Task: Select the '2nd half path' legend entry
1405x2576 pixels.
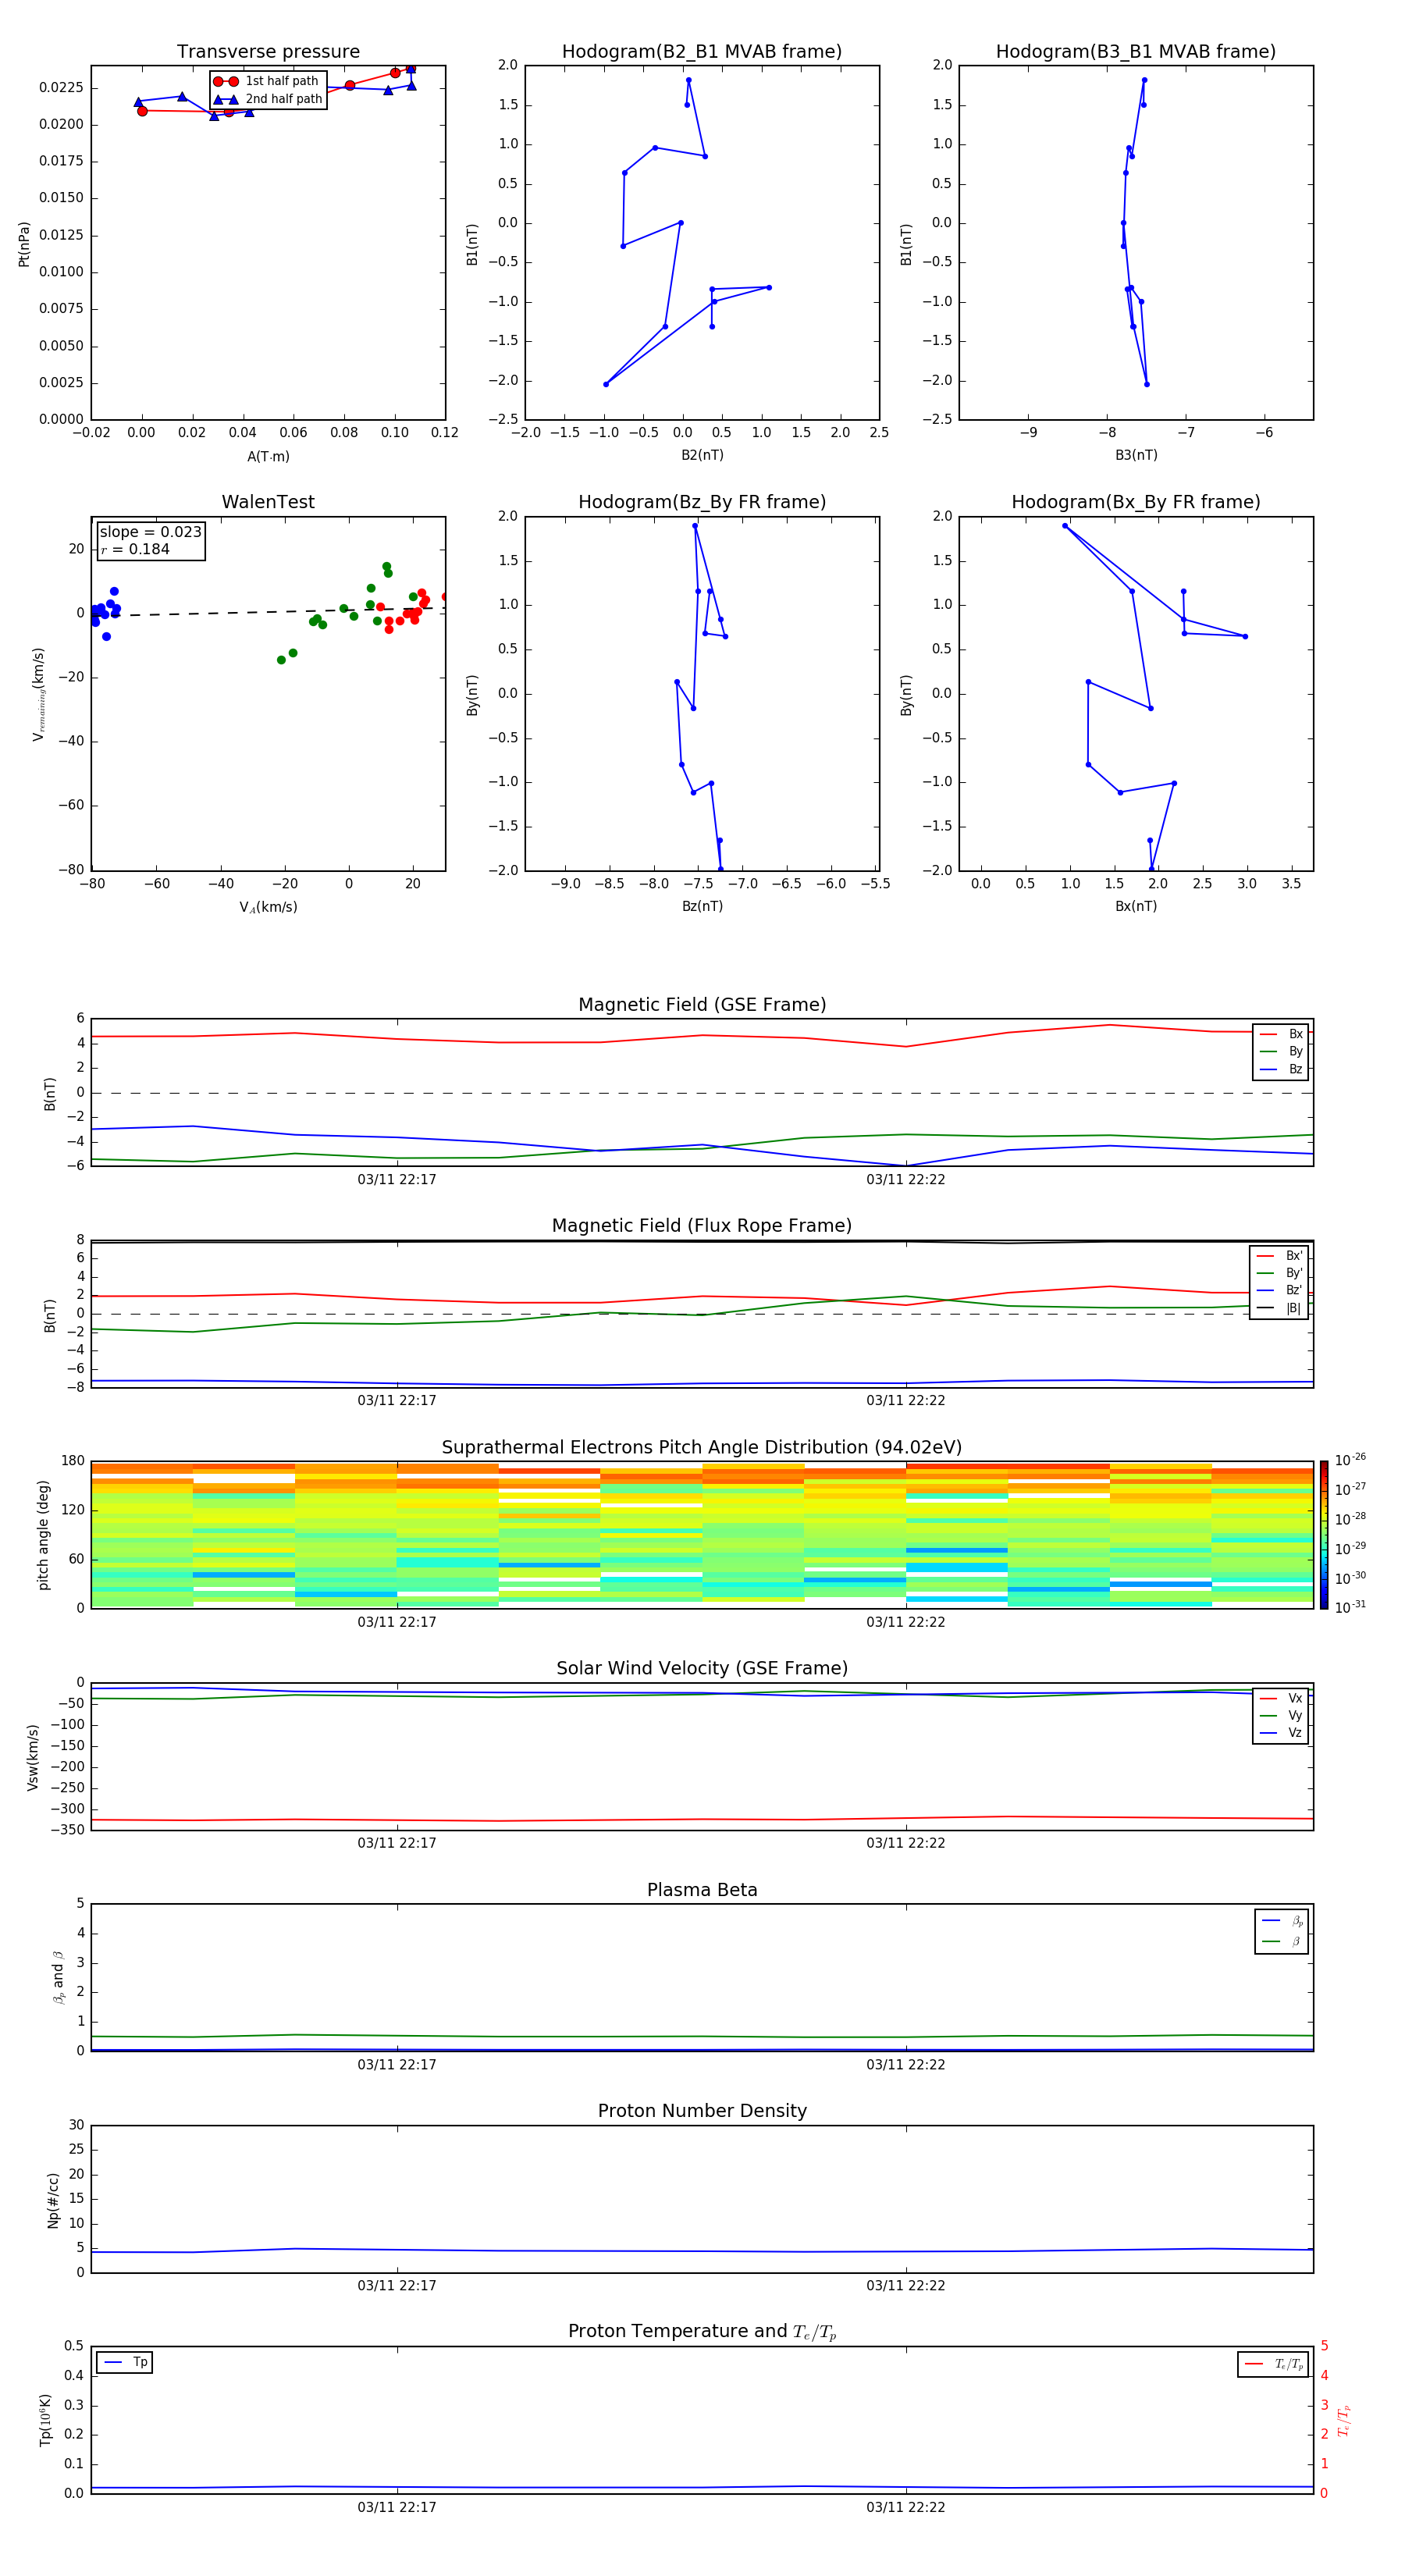Action: (x=268, y=99)
